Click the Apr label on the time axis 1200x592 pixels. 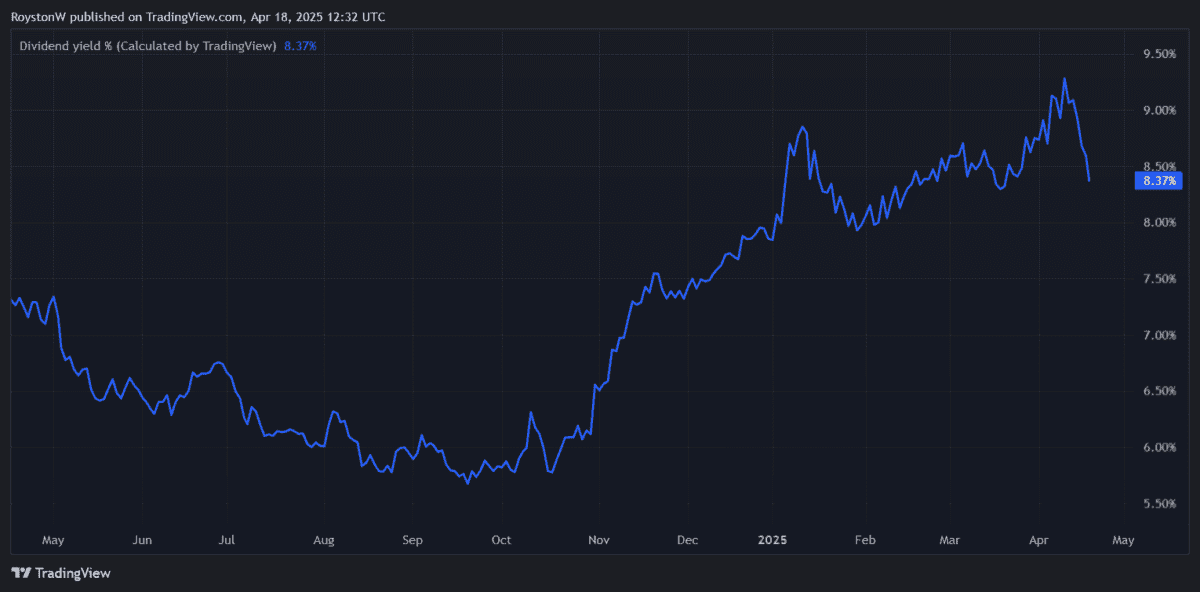tap(1040, 540)
